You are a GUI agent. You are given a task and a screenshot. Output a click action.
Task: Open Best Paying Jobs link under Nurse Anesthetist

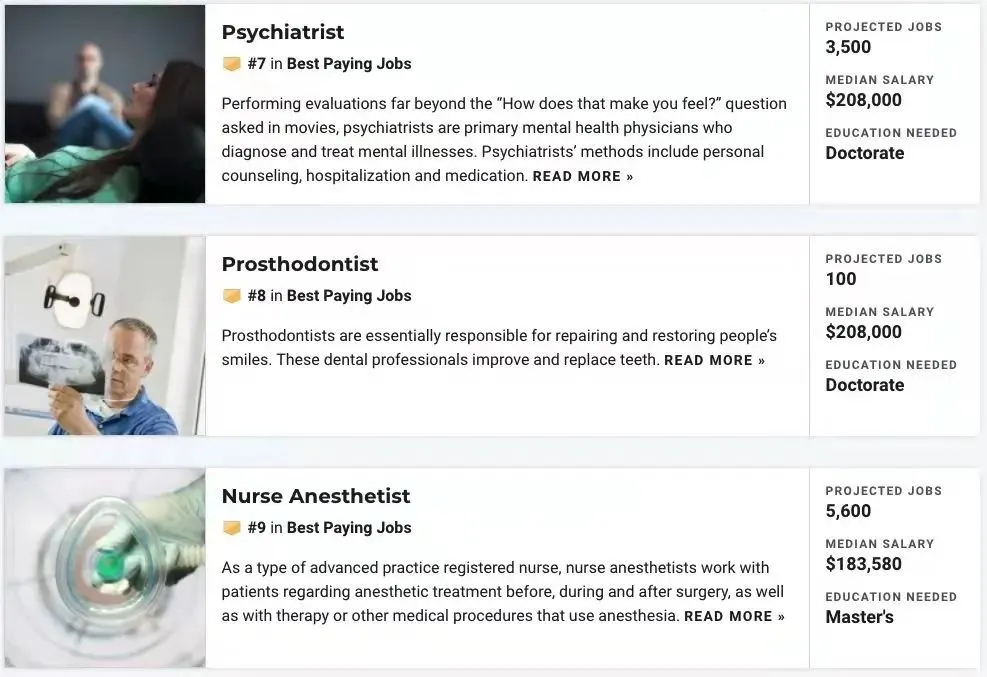pos(349,528)
